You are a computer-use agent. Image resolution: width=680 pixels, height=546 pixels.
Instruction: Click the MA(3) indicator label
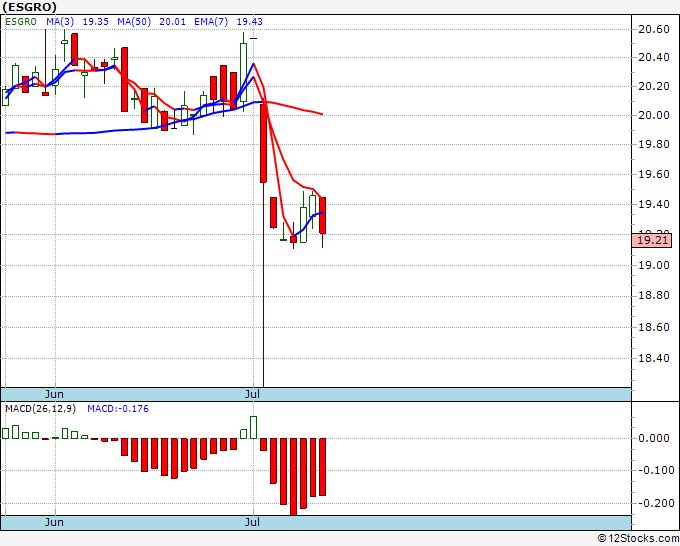(x=60, y=22)
